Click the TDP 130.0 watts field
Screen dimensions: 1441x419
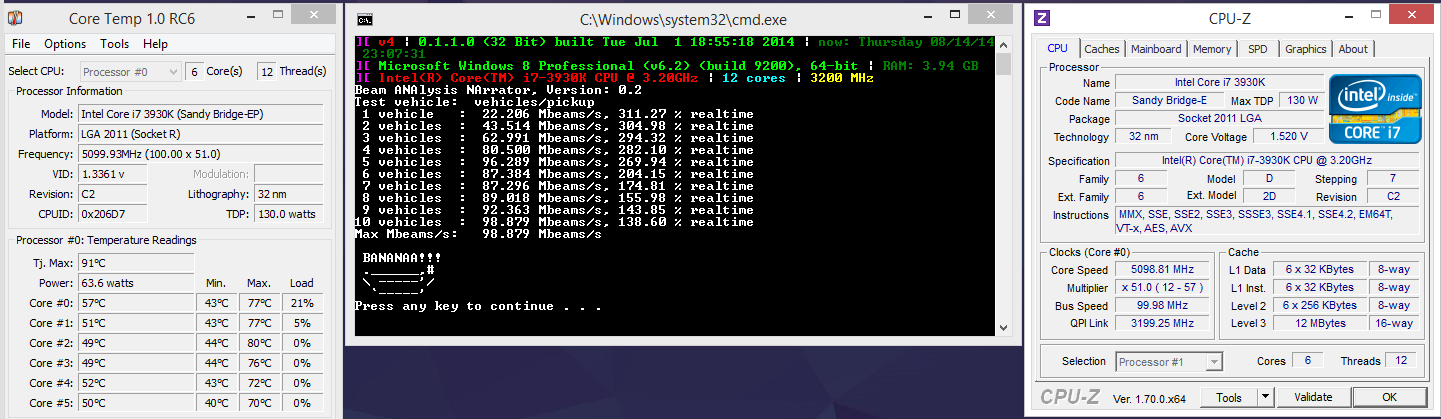tap(291, 214)
